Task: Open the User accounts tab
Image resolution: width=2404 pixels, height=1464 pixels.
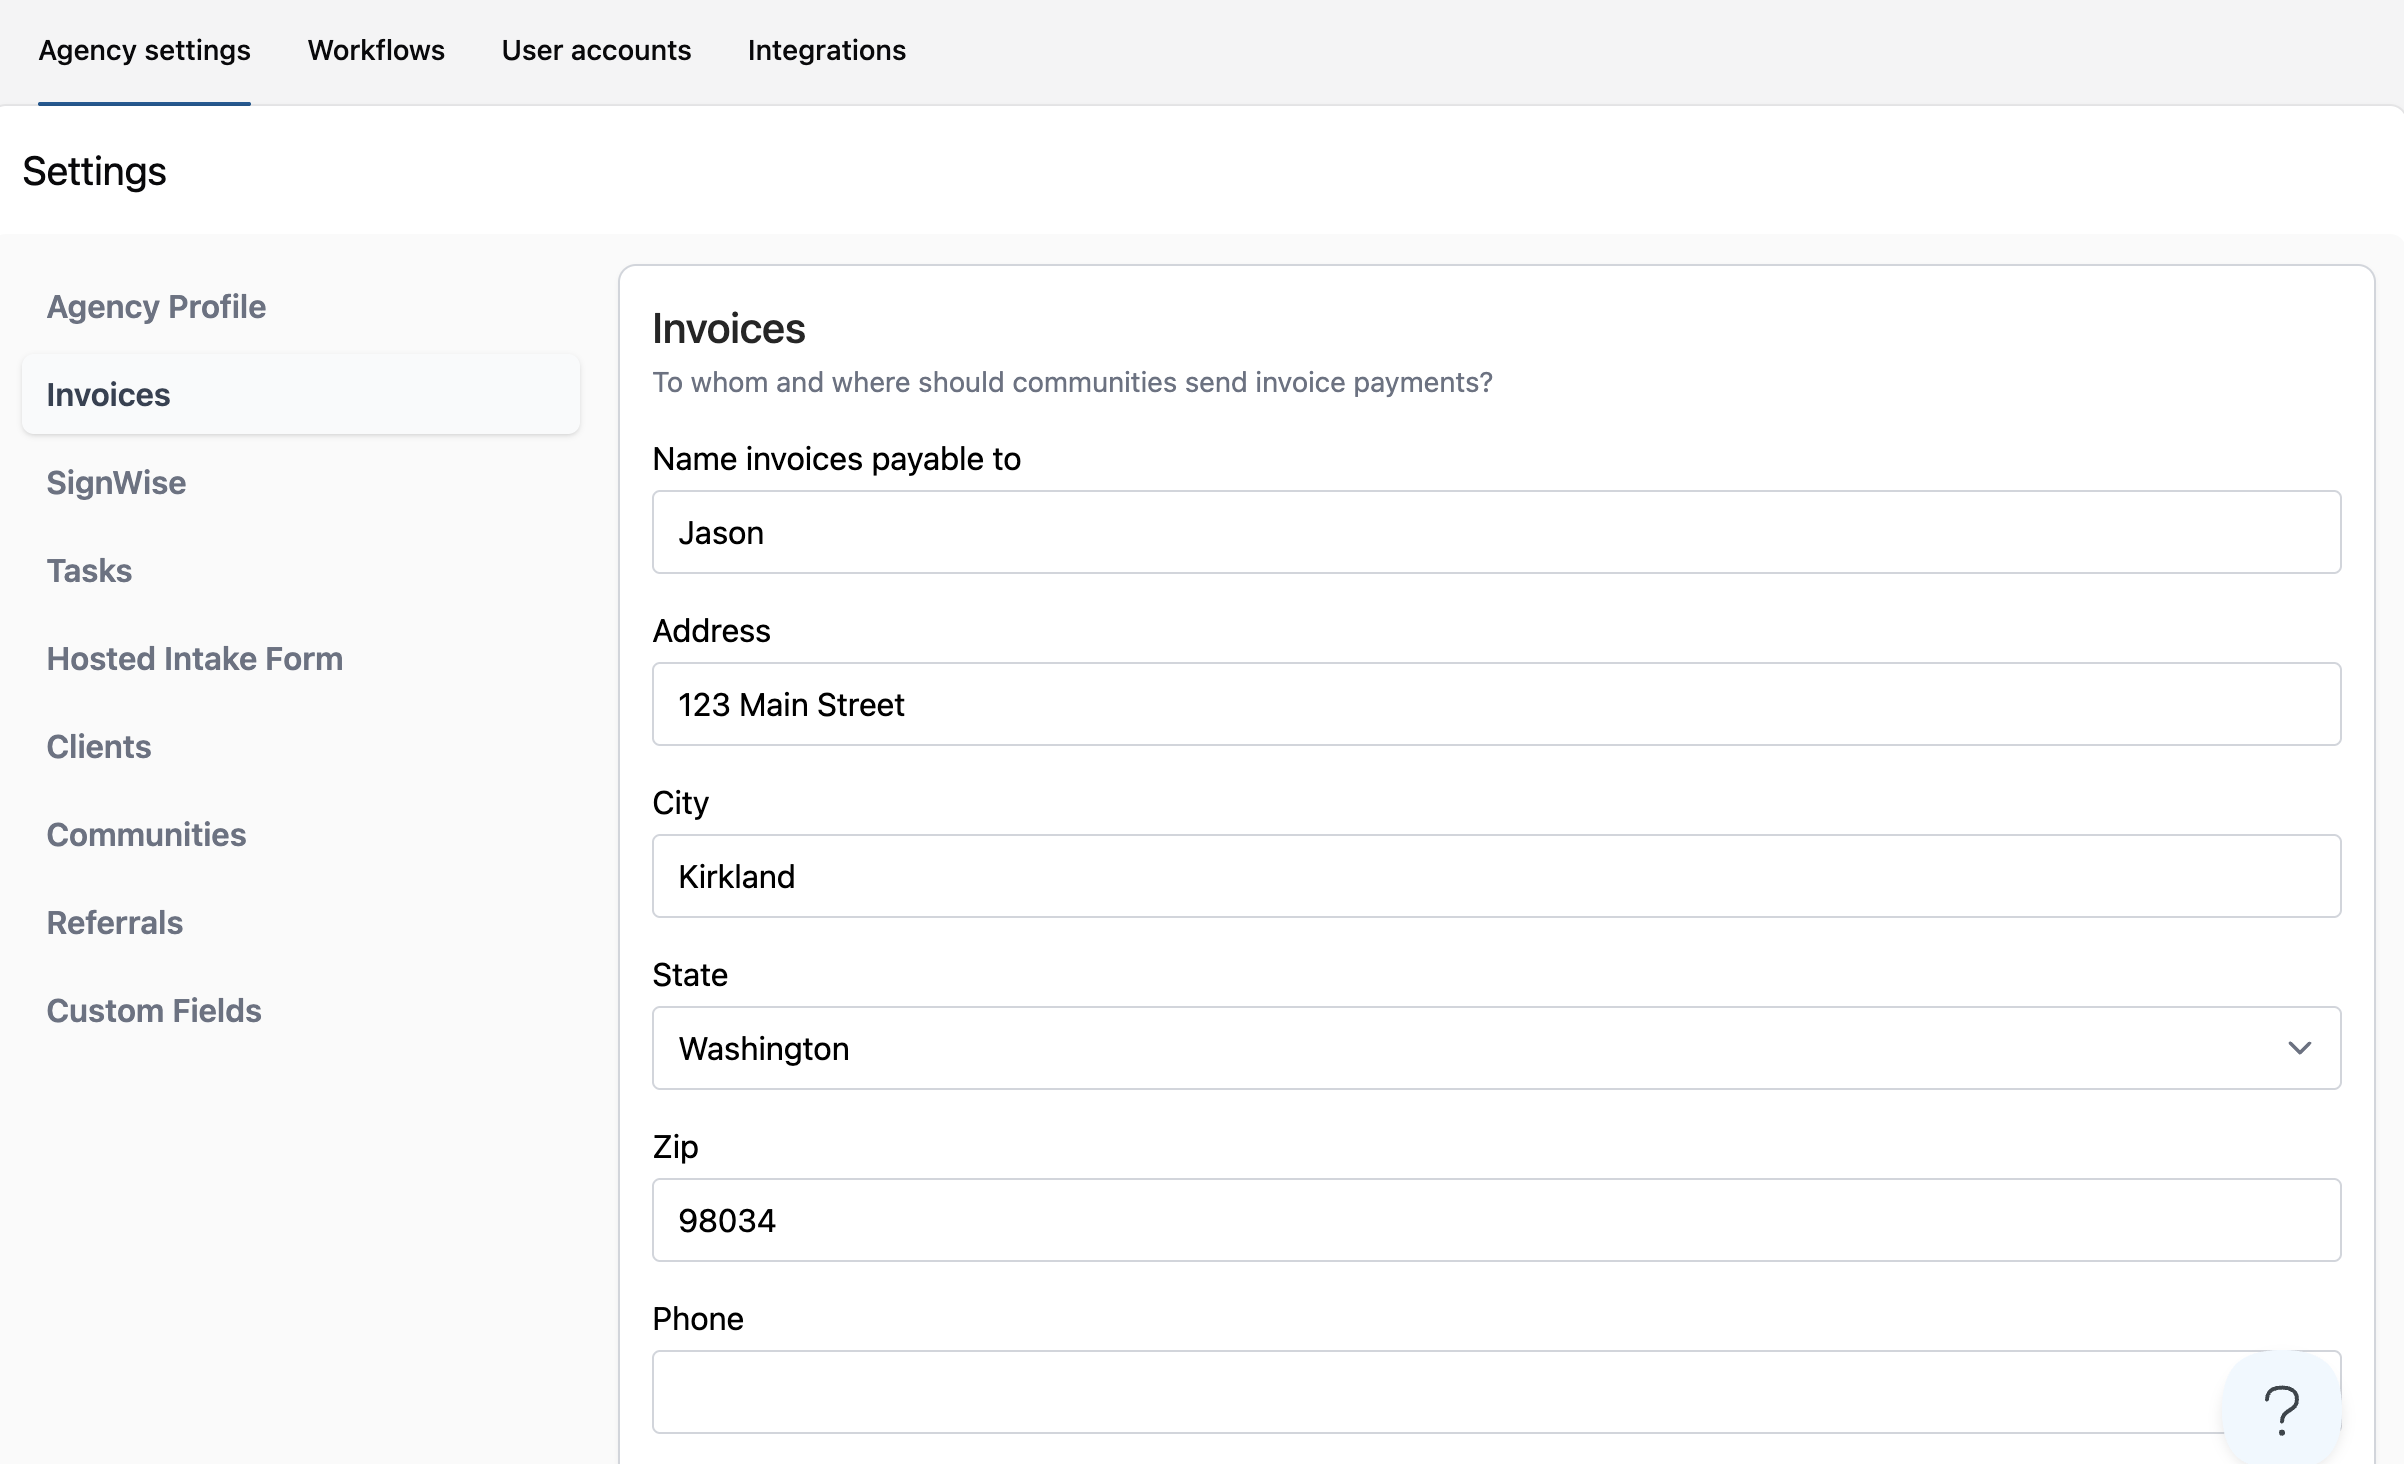Action: 596,50
